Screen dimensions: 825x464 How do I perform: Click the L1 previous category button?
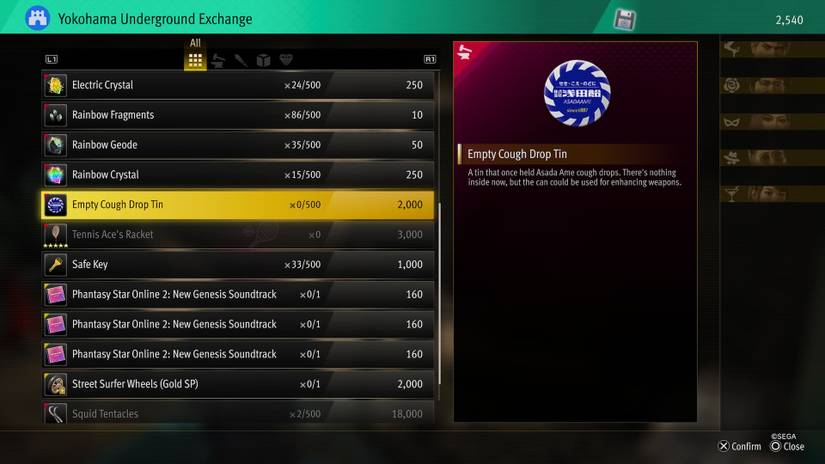tap(52, 59)
